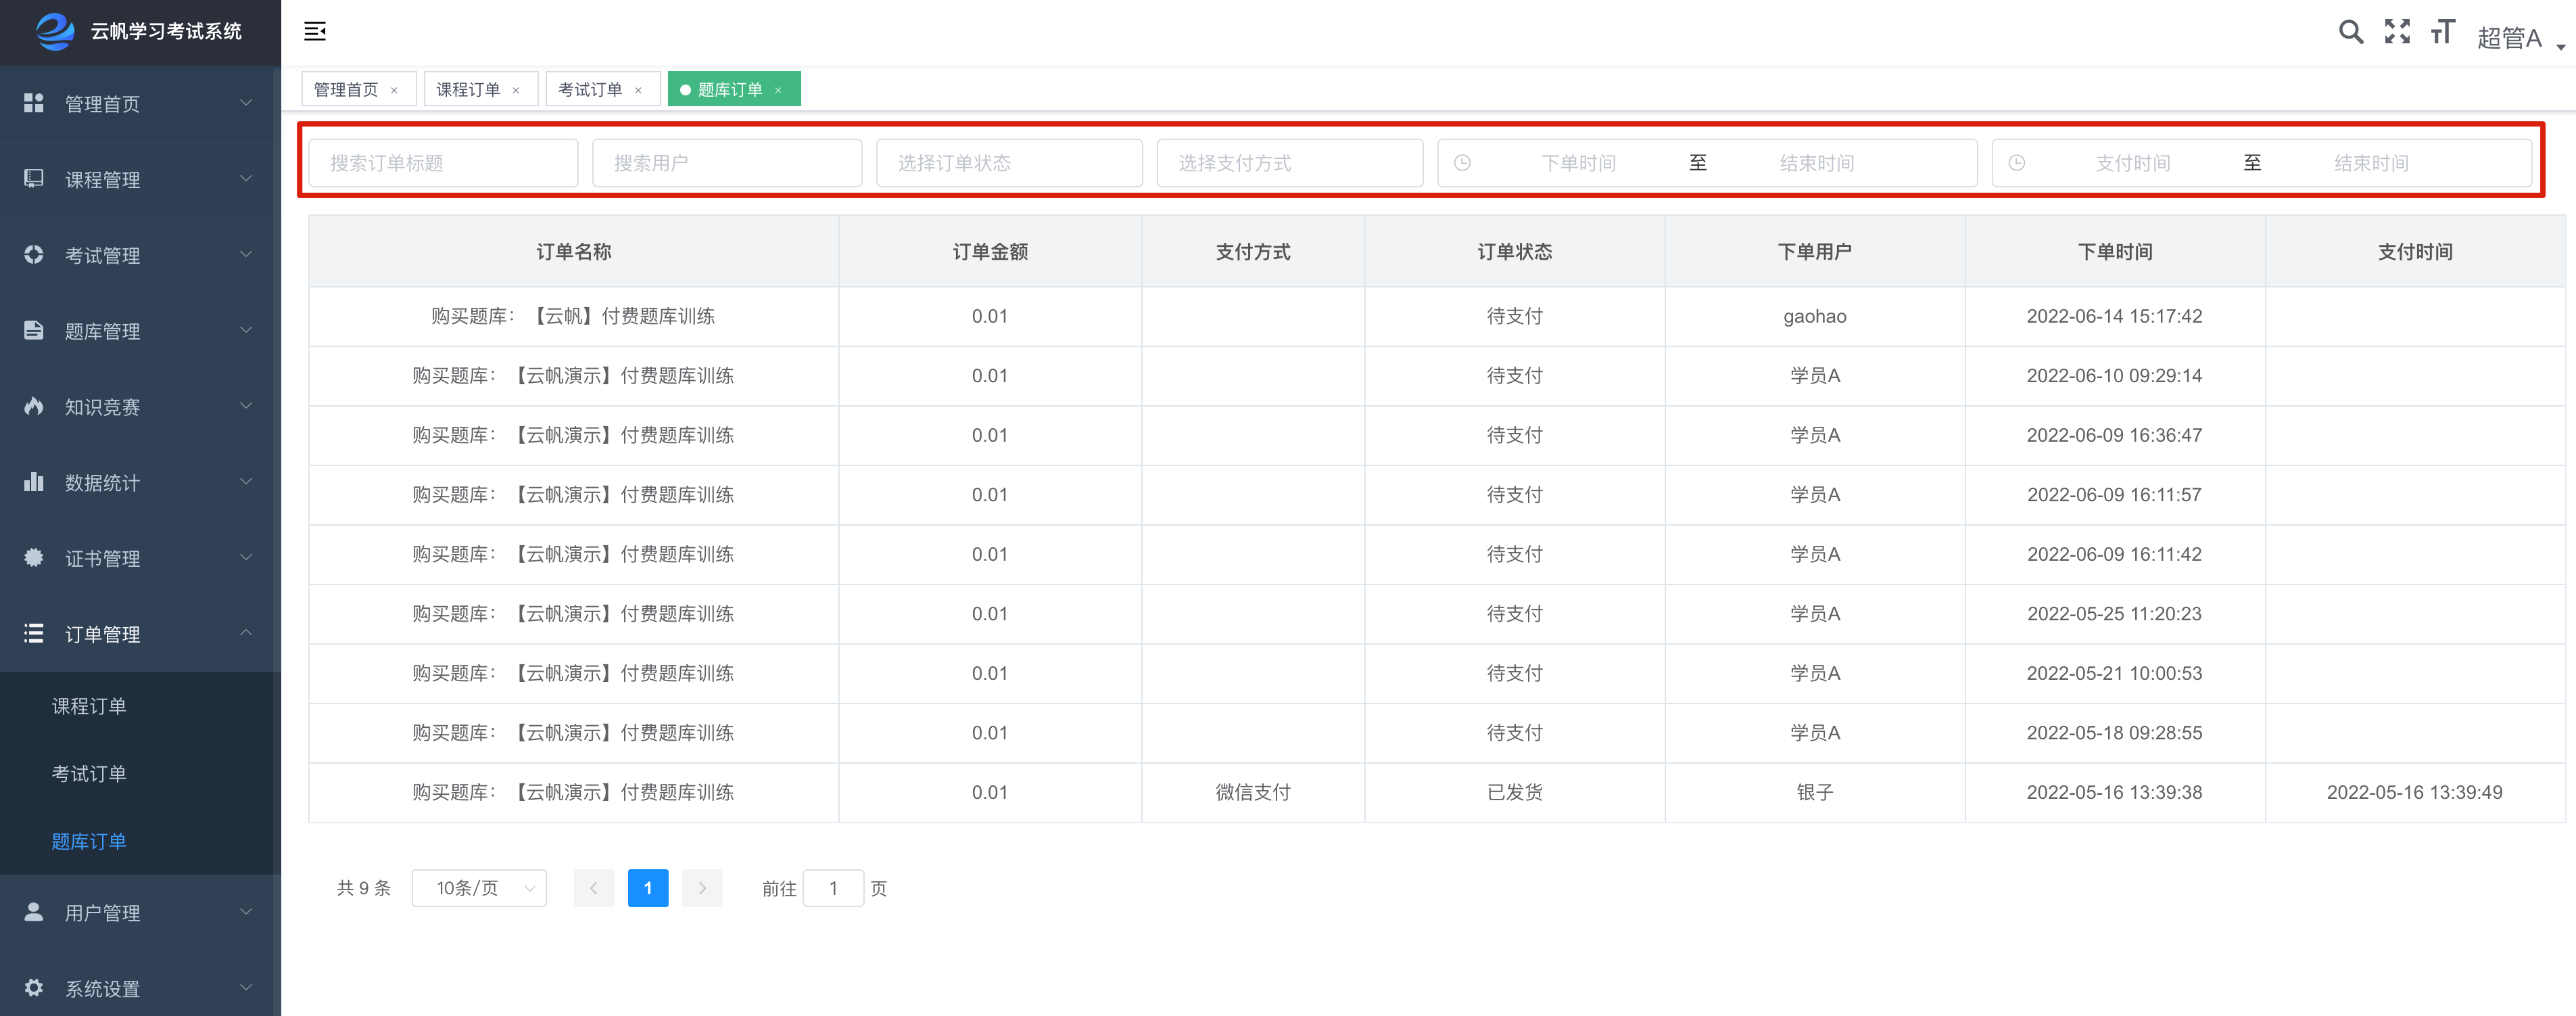2576x1016 pixels.
Task: Go to previous page arrow
Action: (594, 888)
